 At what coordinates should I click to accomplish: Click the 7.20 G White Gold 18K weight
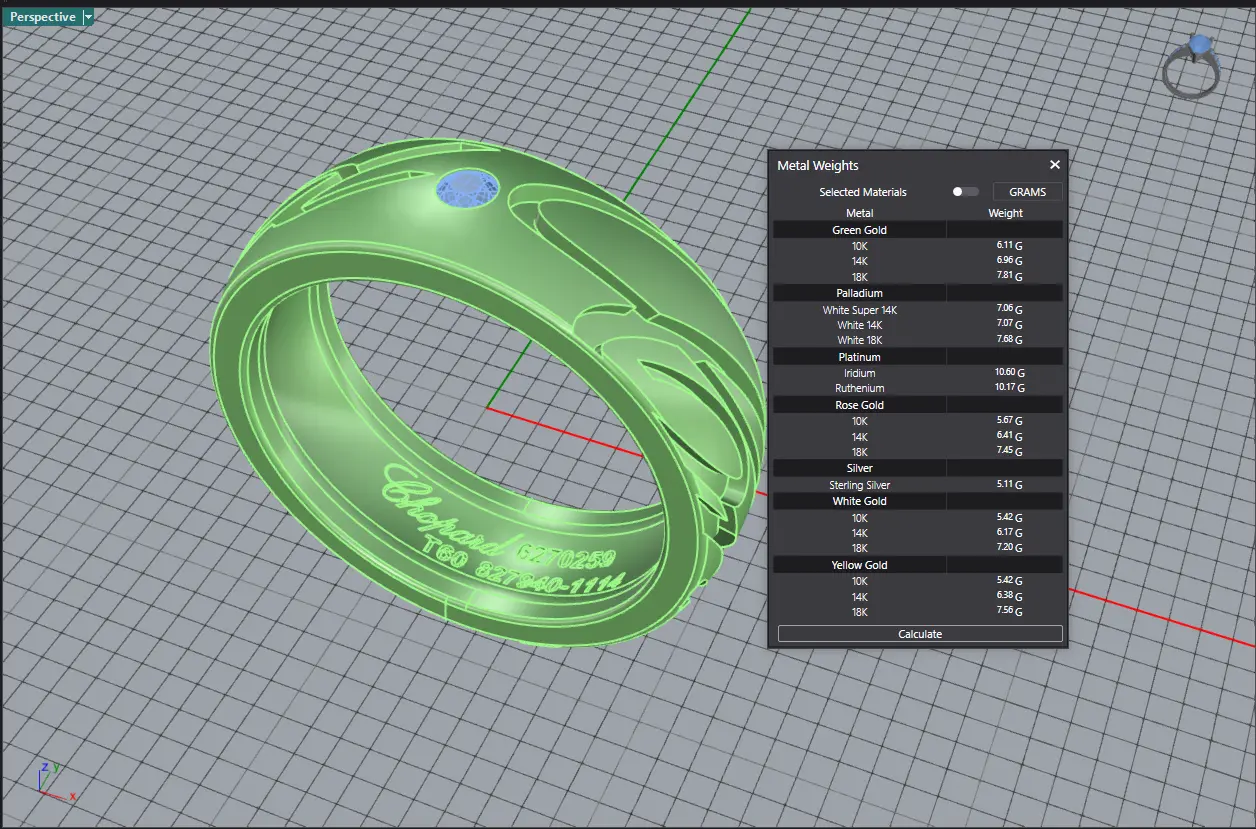[1009, 548]
